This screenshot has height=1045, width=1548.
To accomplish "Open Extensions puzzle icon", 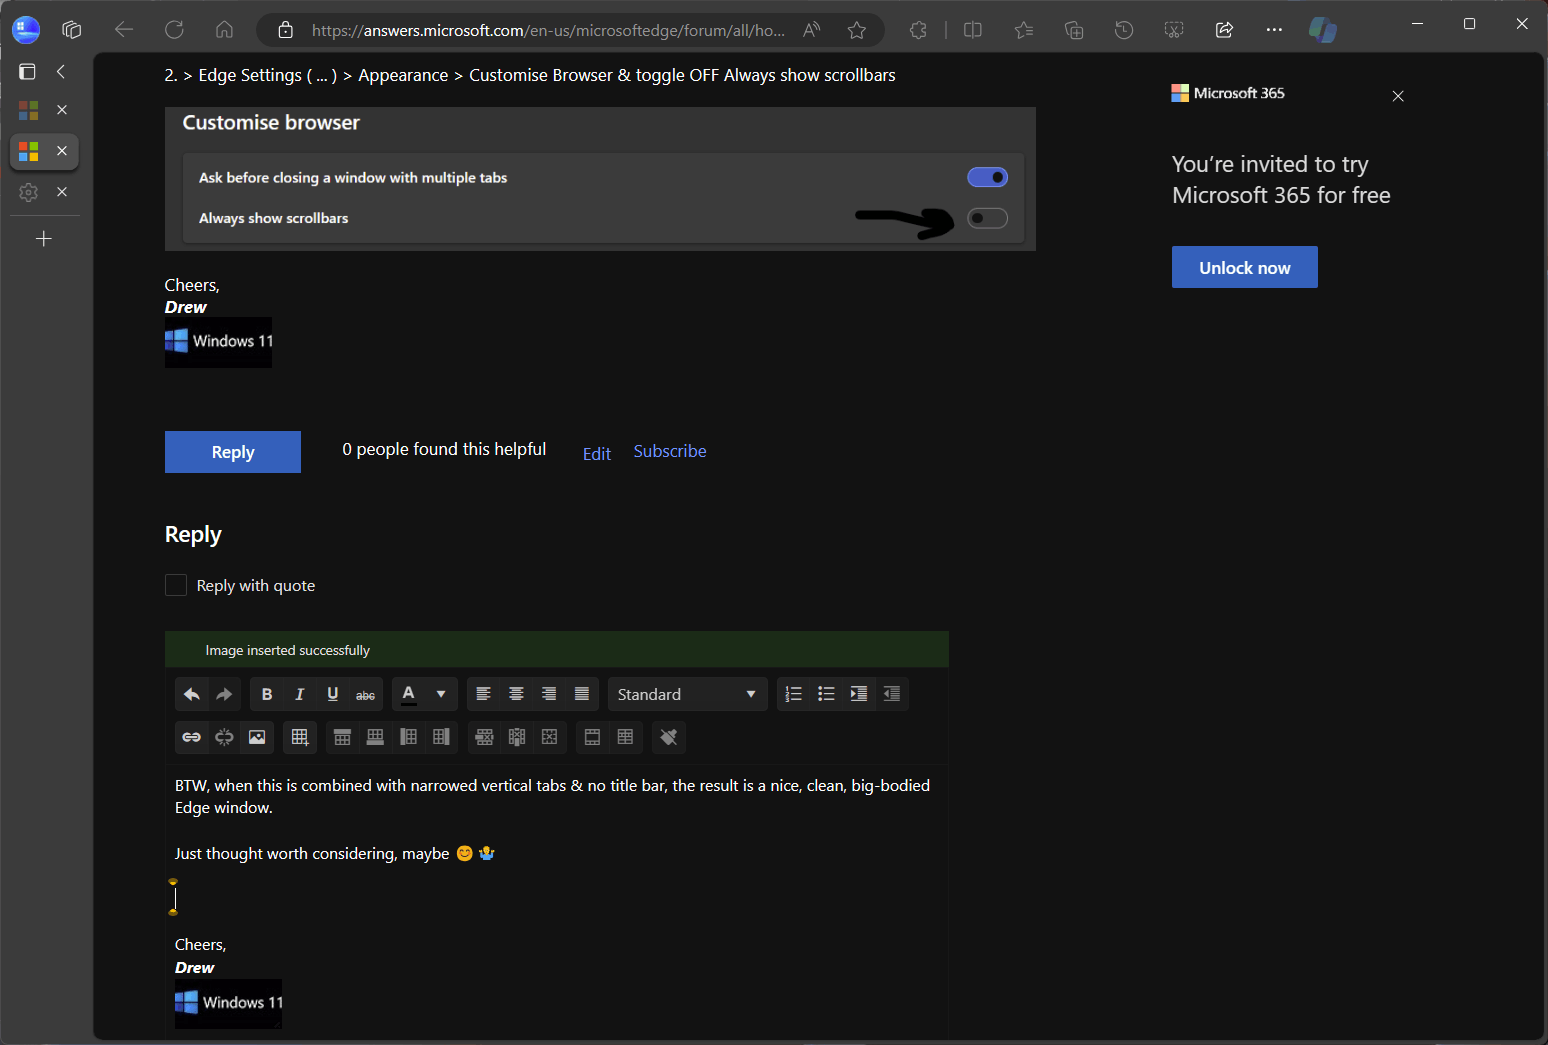I will tap(918, 30).
